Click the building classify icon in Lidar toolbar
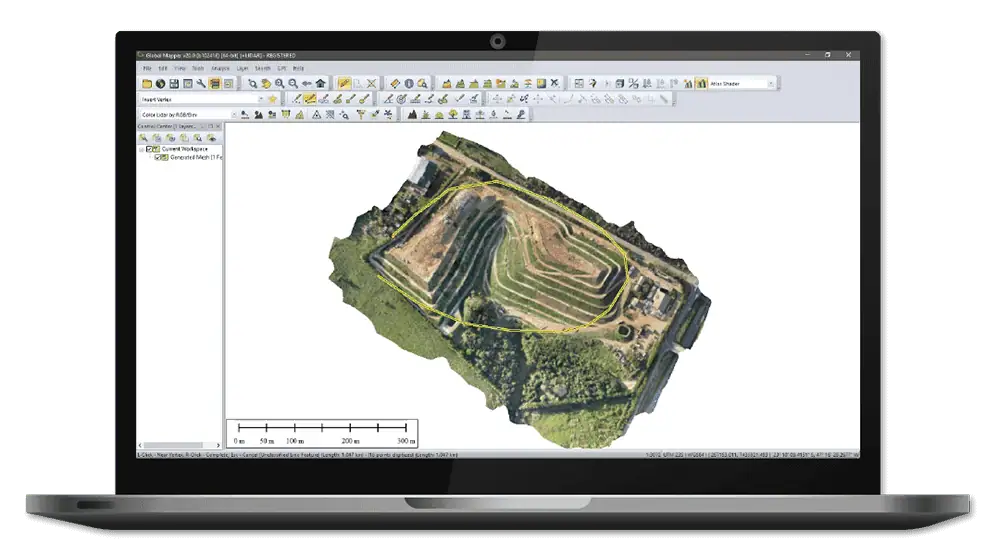1000x555 pixels. click(466, 115)
